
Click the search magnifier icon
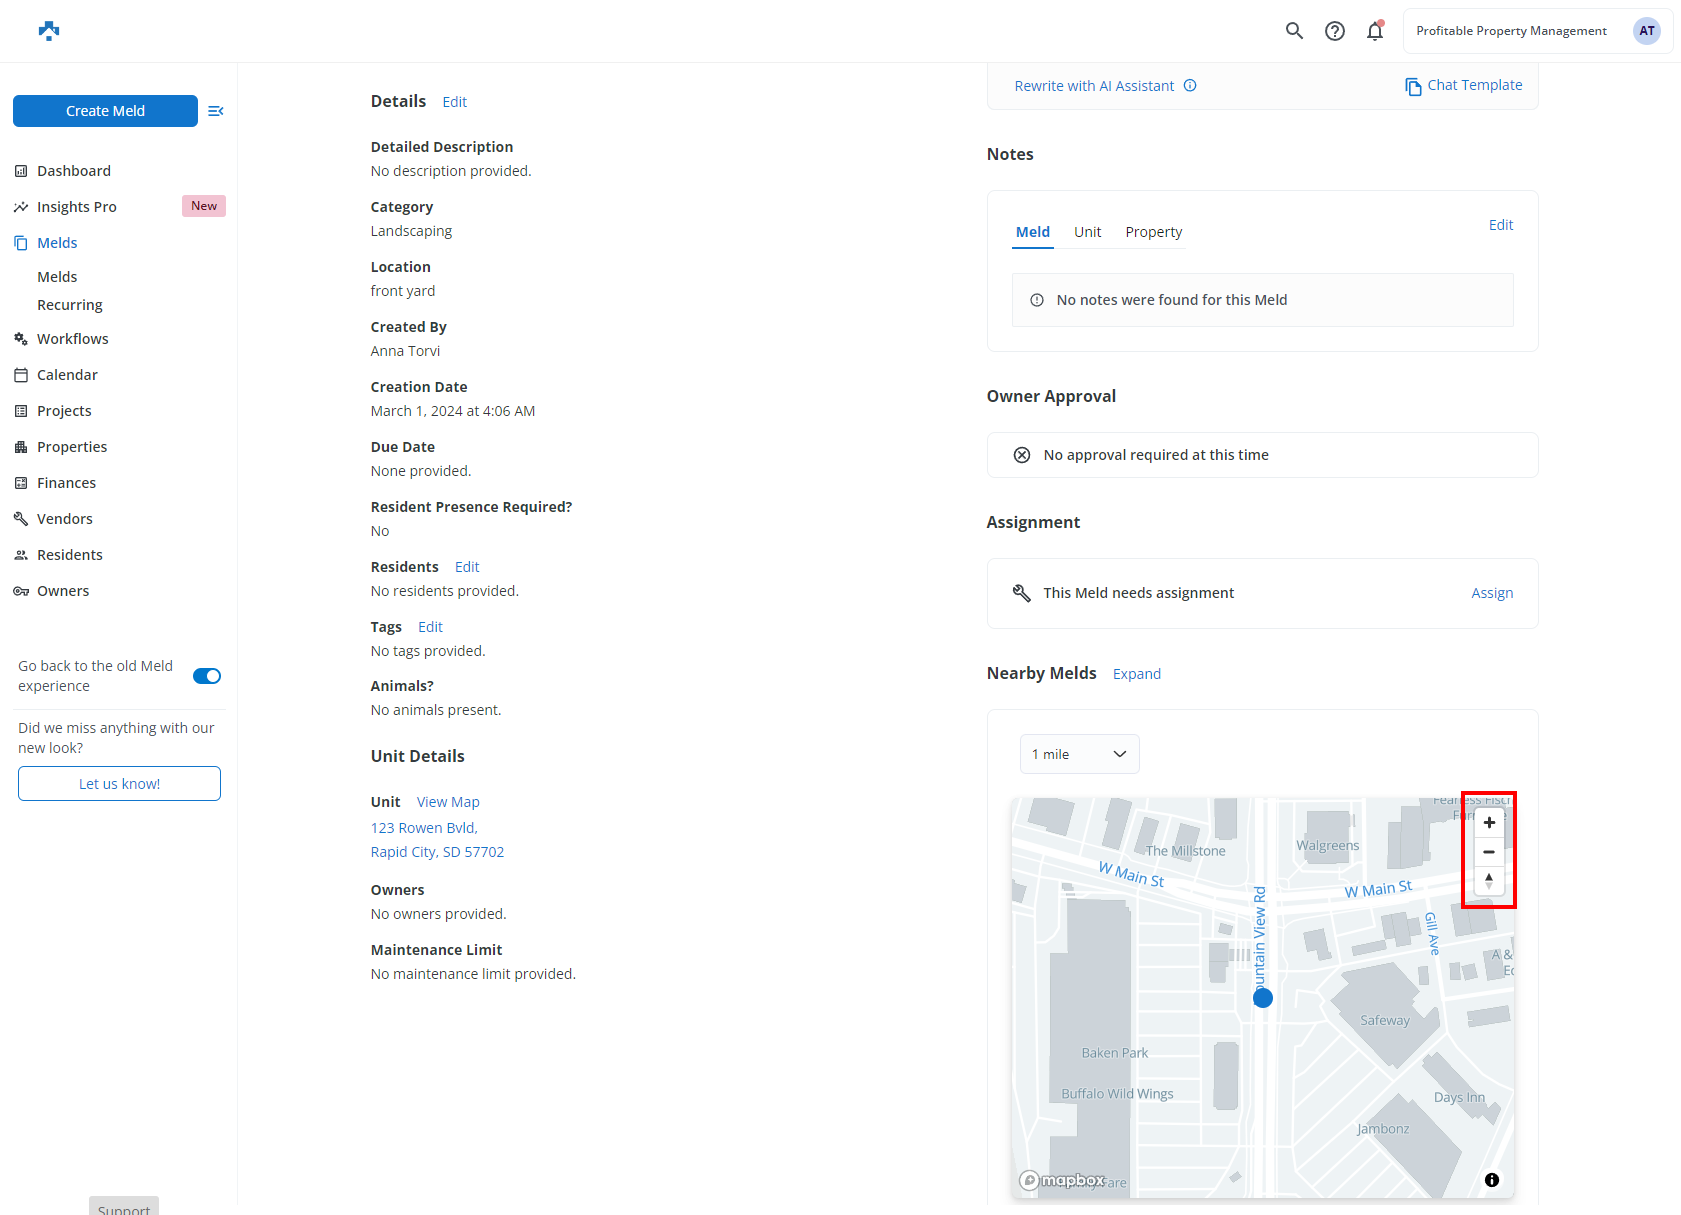(1294, 31)
